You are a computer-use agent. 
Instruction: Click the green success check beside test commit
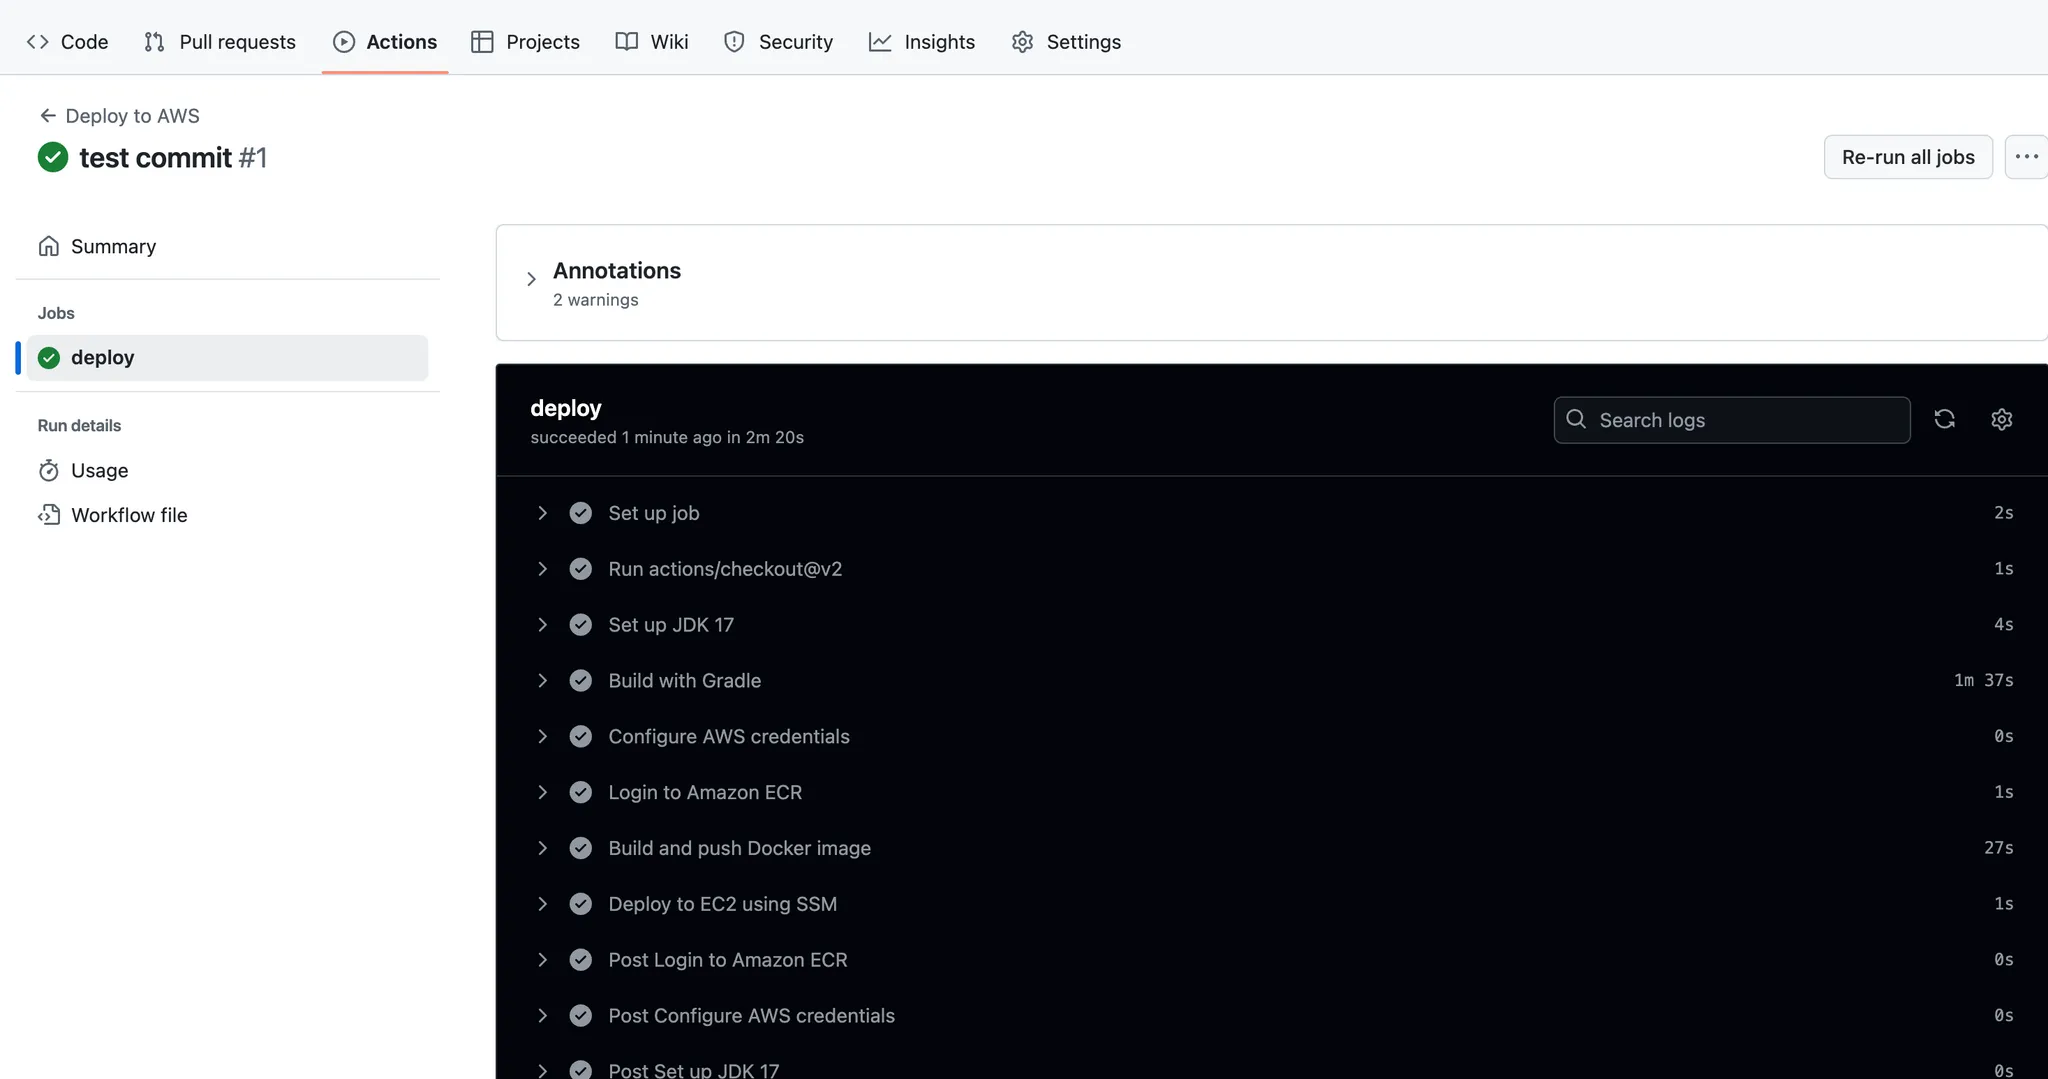[53, 158]
